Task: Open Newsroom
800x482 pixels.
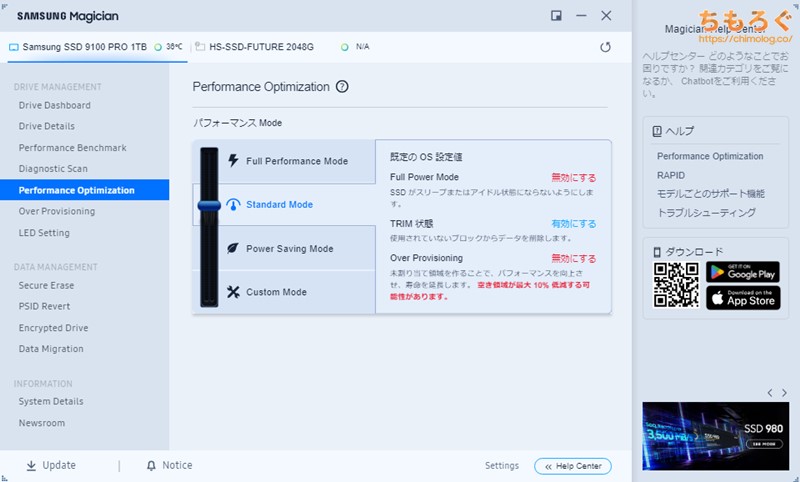Action: click(42, 423)
